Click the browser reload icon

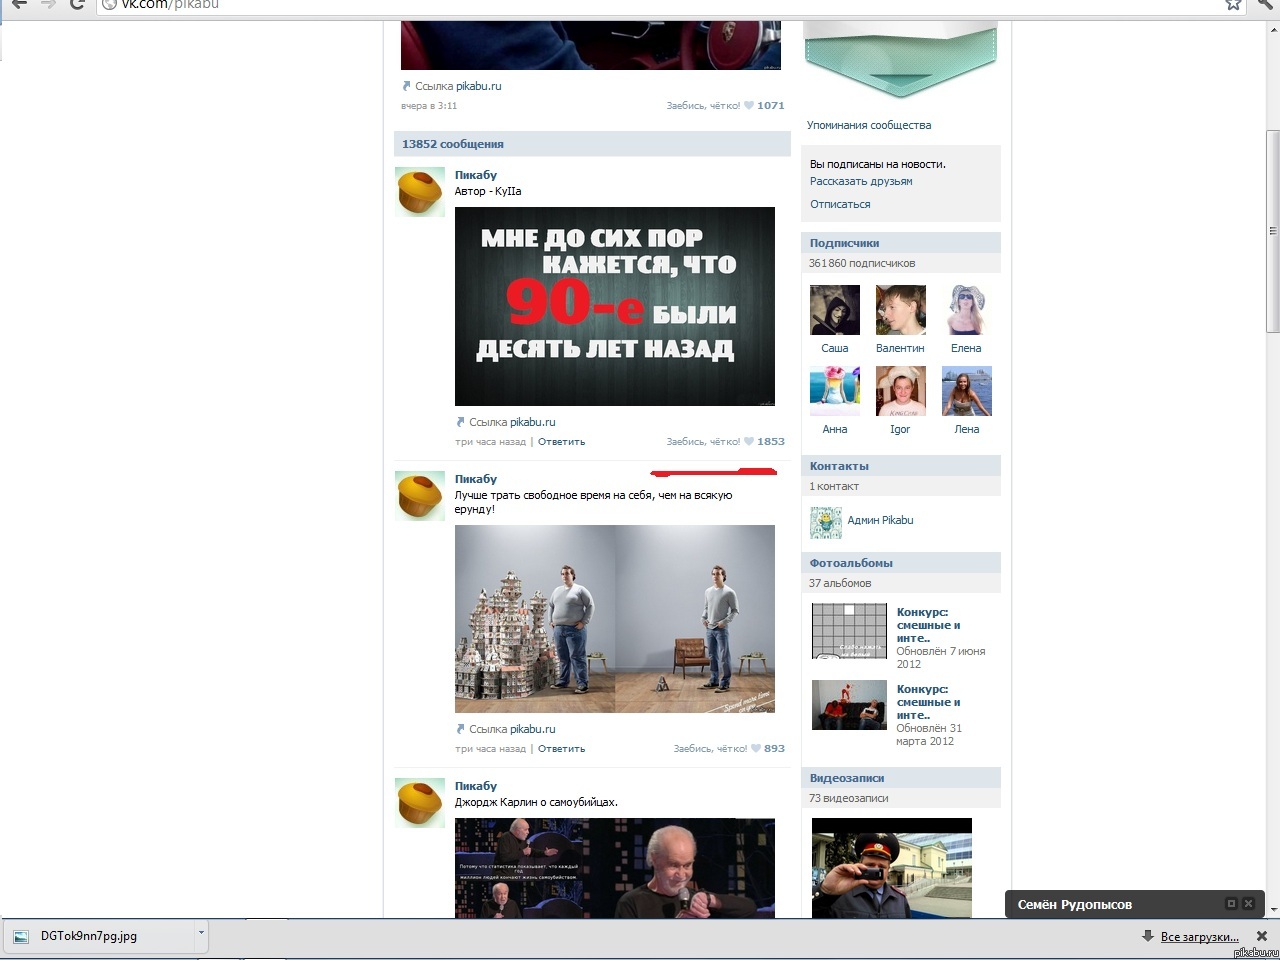tap(77, 4)
